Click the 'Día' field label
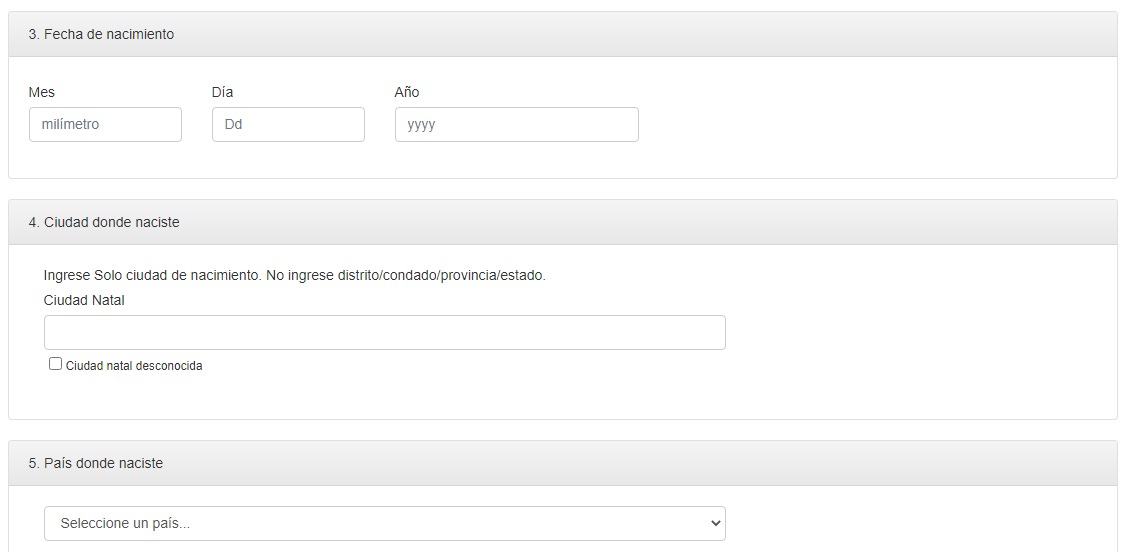Screen dimensions: 1123x552 [x=223, y=92]
